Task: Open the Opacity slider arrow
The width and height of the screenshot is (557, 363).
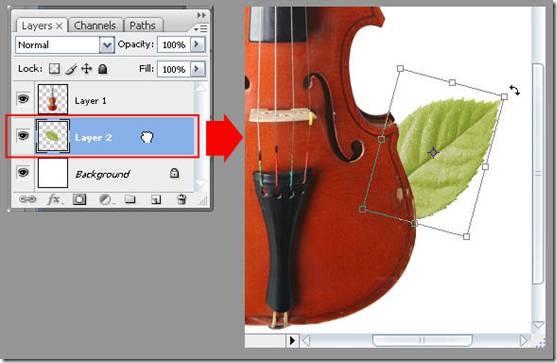Action: pos(197,44)
